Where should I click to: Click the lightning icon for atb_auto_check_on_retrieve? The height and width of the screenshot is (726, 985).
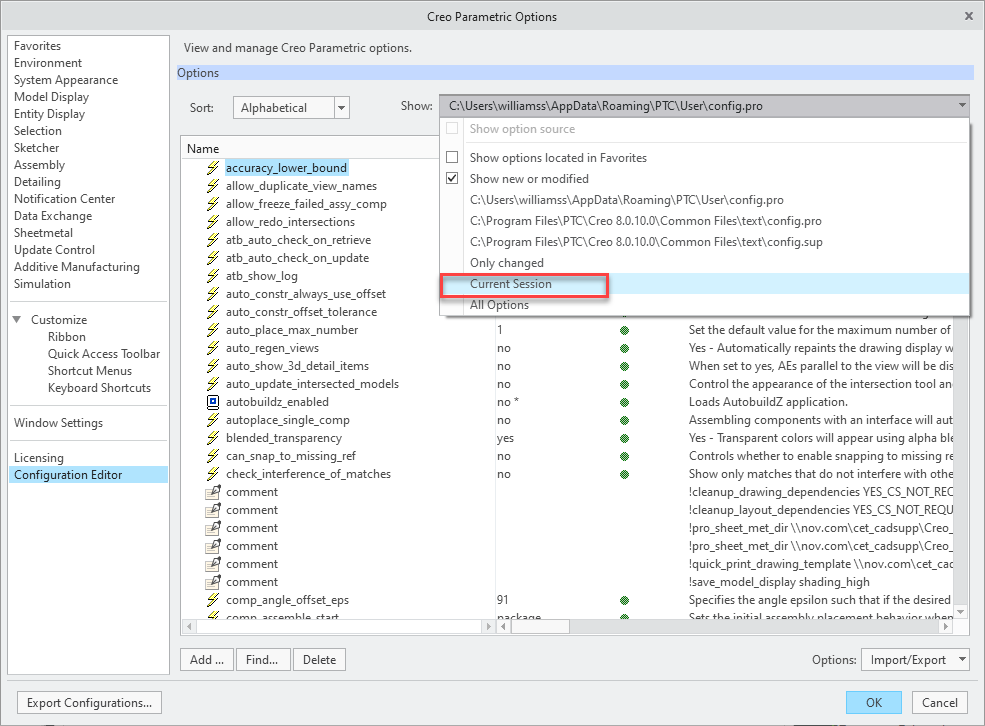click(x=213, y=240)
